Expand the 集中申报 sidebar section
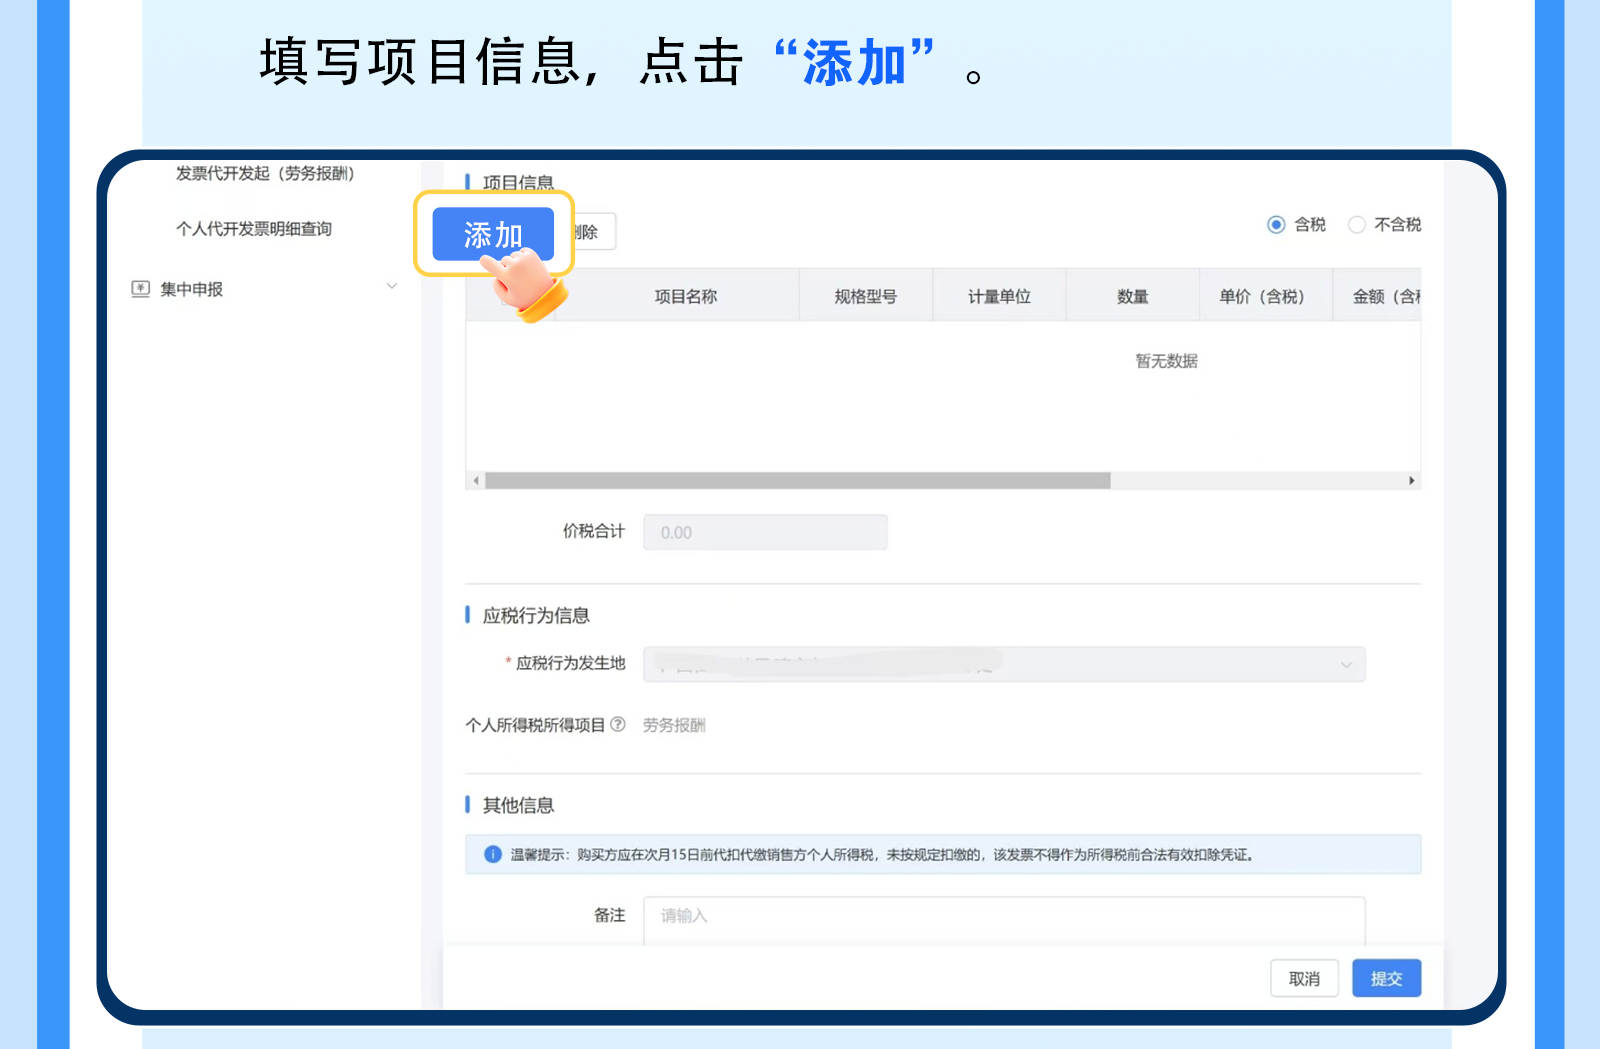 tap(192, 289)
